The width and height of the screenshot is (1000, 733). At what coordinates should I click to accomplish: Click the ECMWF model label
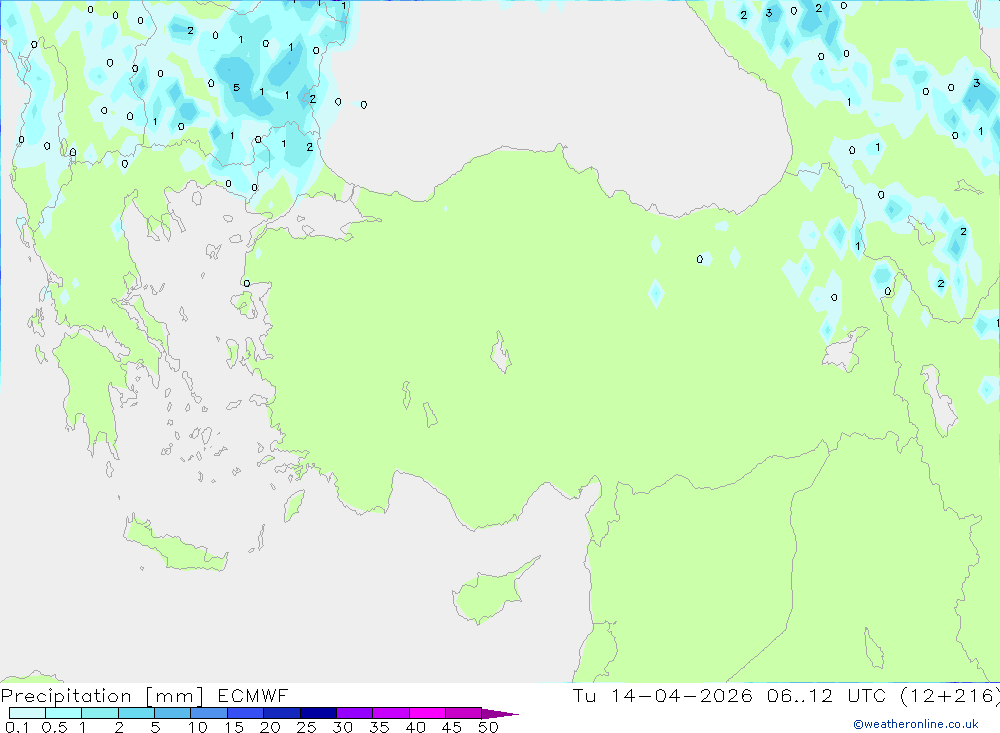click(x=253, y=696)
